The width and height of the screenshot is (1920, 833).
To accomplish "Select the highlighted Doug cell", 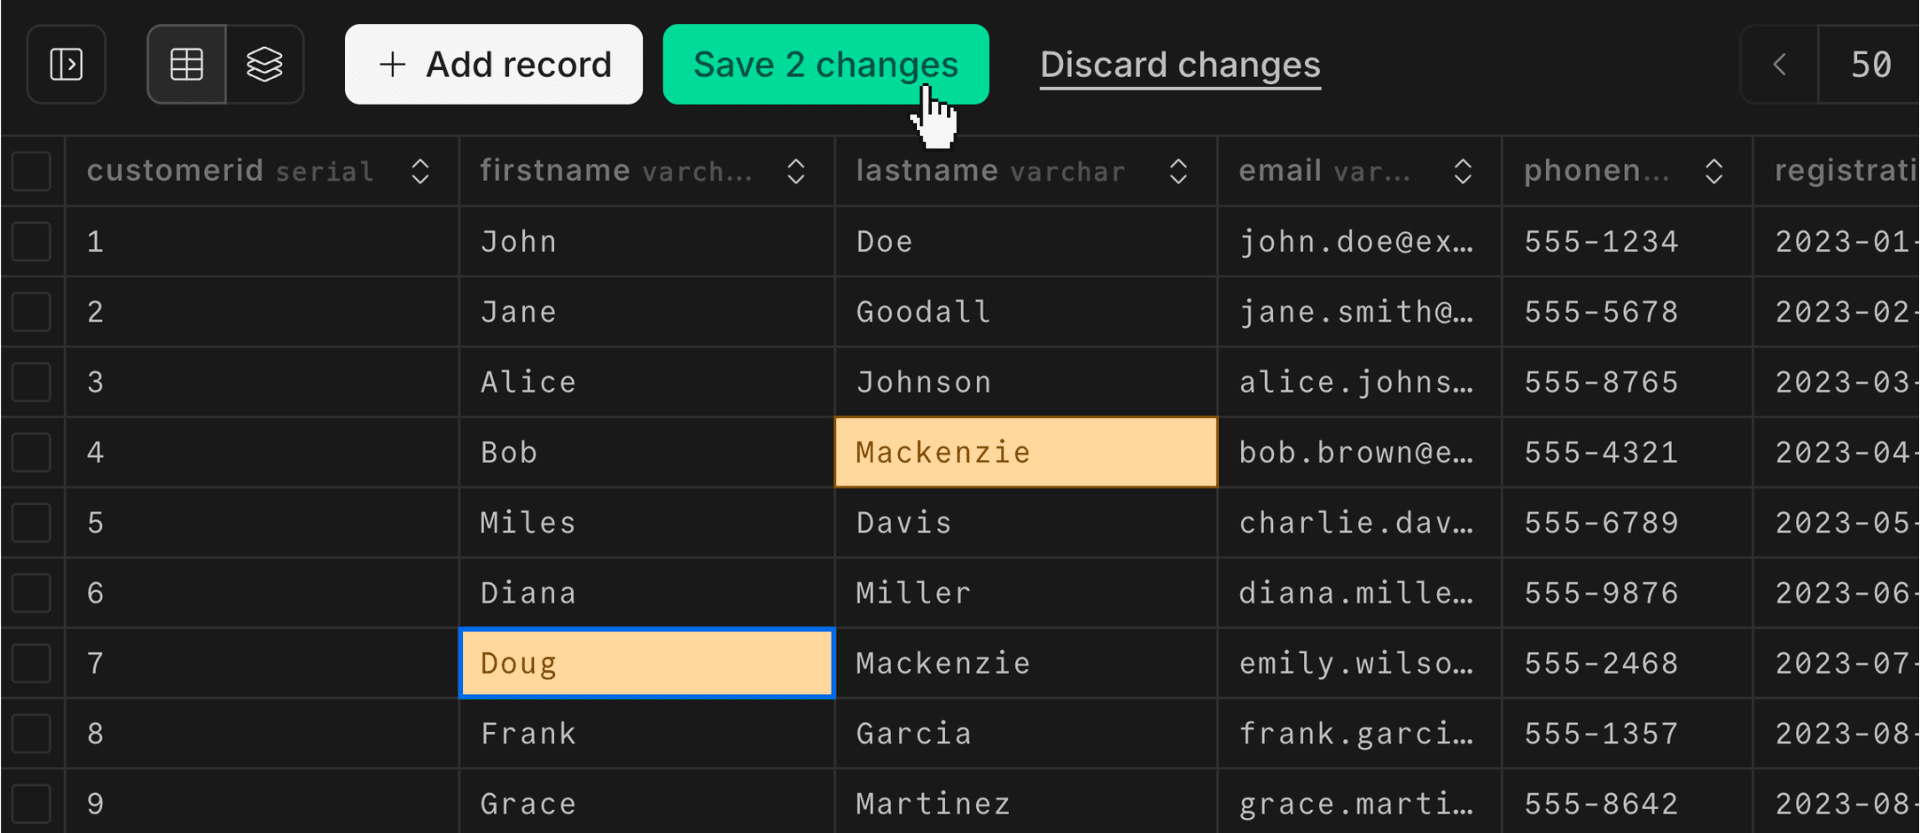I will pos(645,662).
